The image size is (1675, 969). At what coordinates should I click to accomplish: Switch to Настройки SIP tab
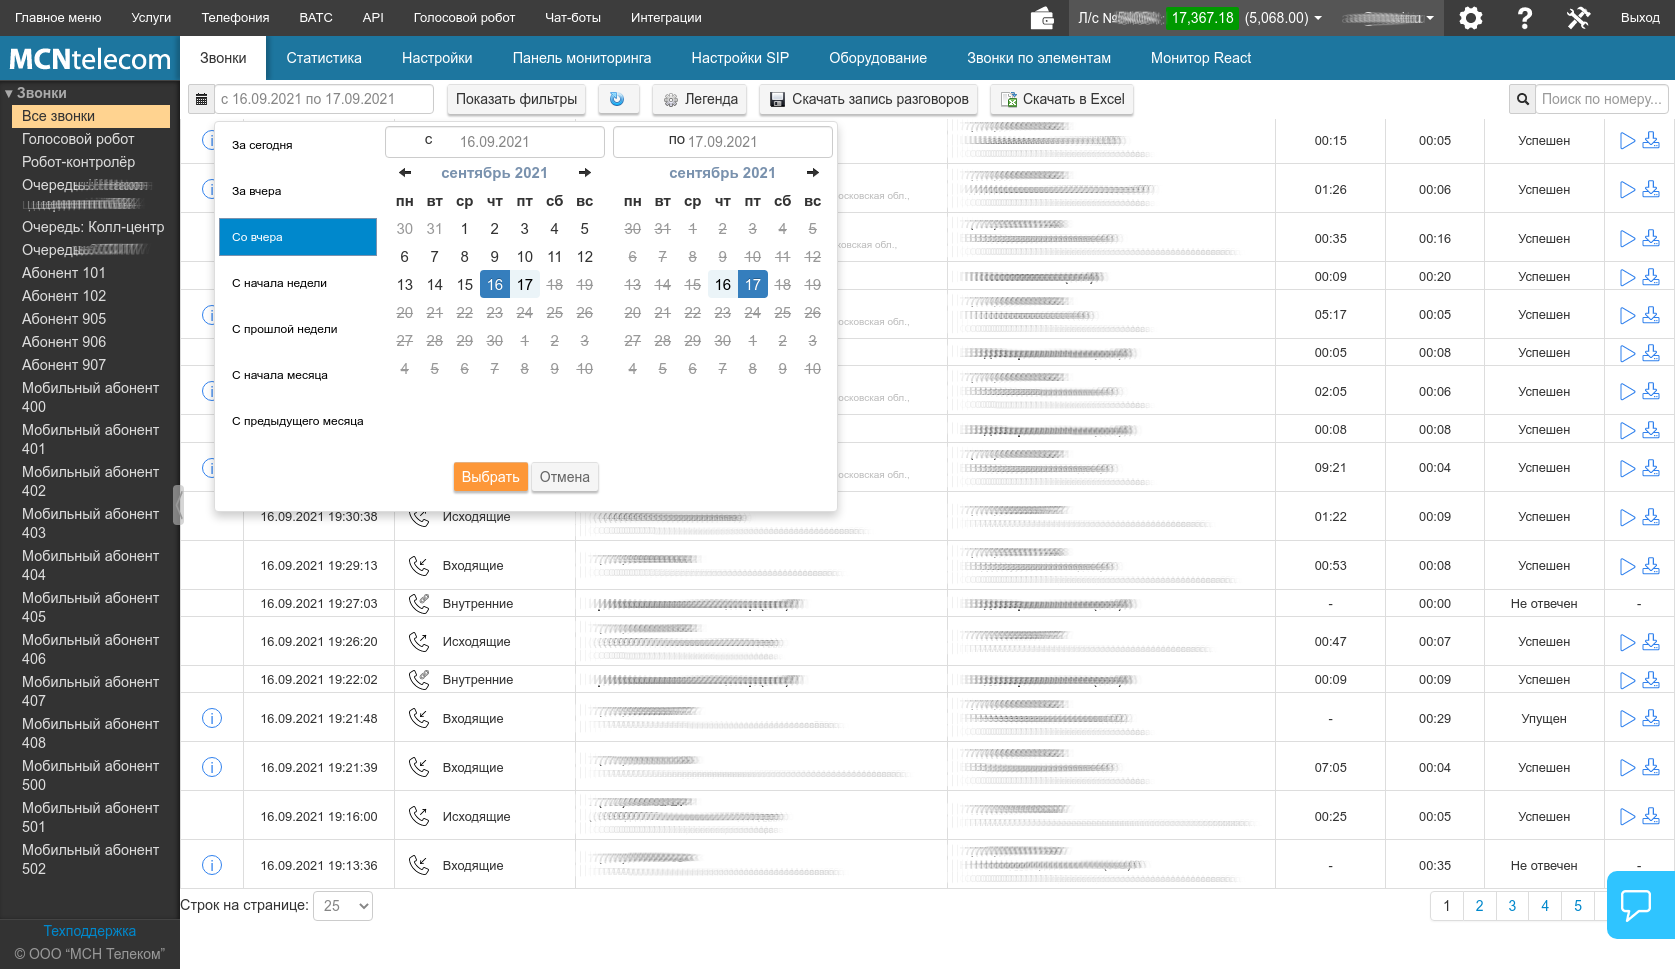(x=740, y=58)
